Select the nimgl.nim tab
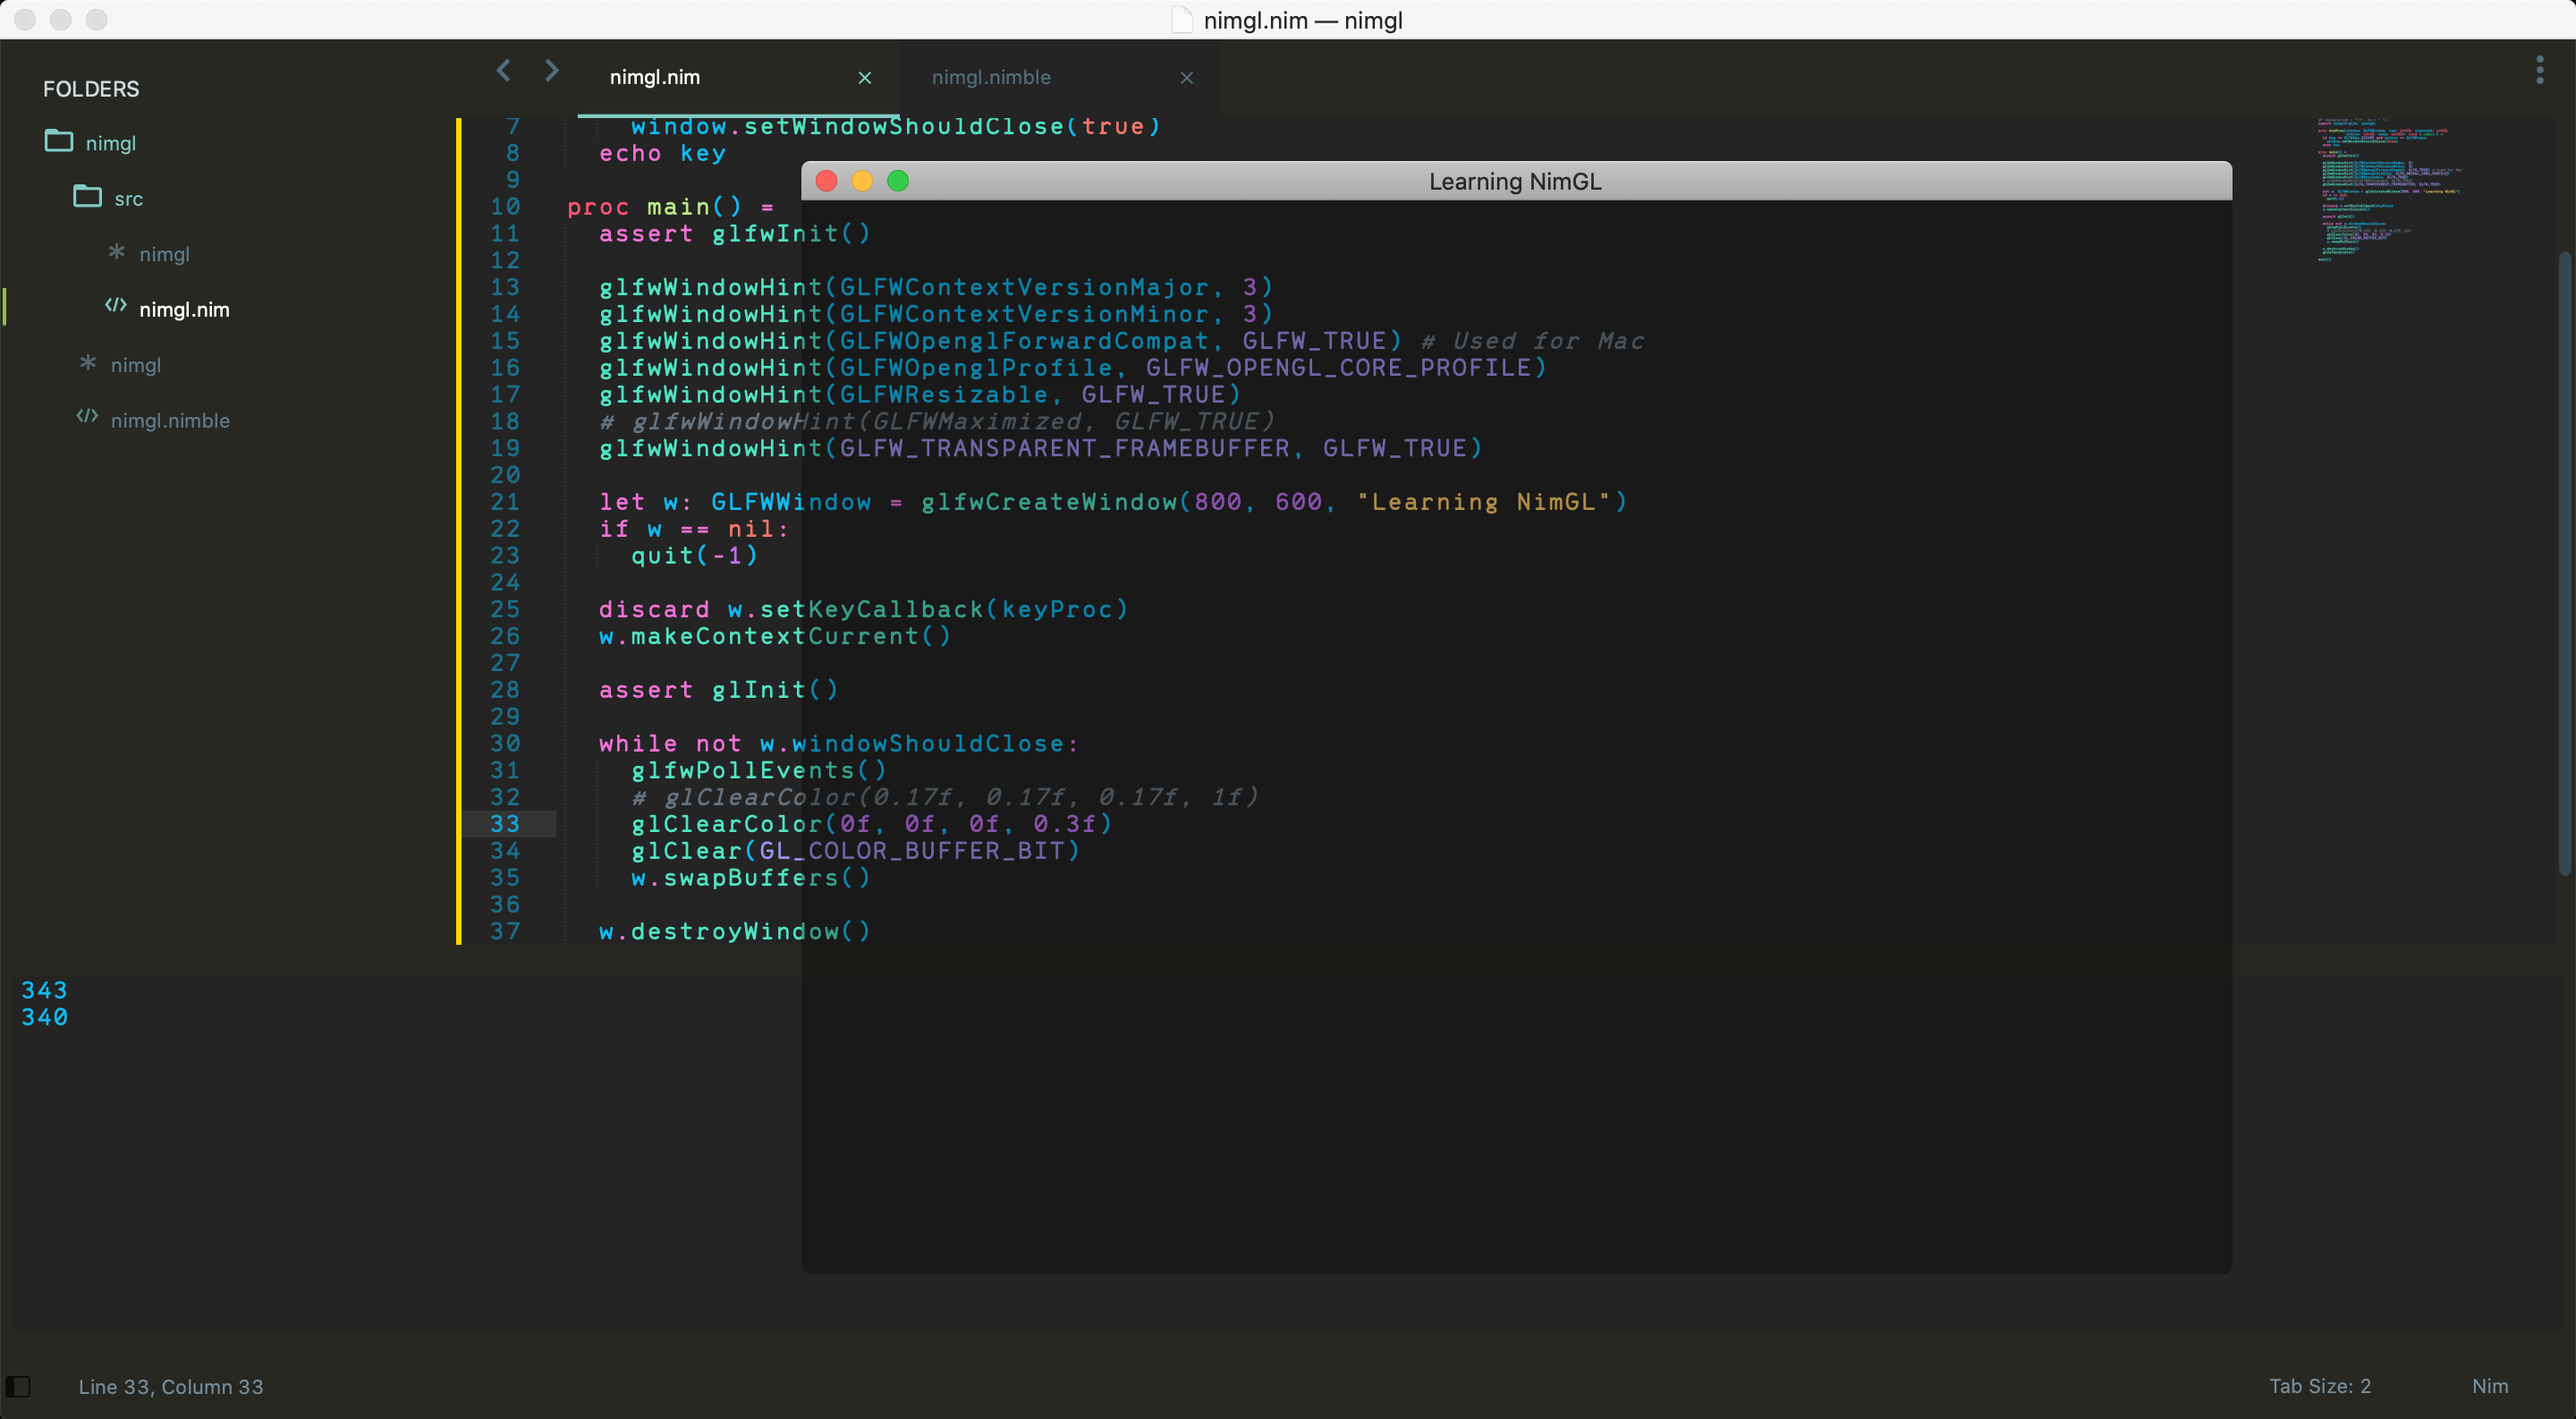This screenshot has height=1419, width=2576. tap(653, 77)
